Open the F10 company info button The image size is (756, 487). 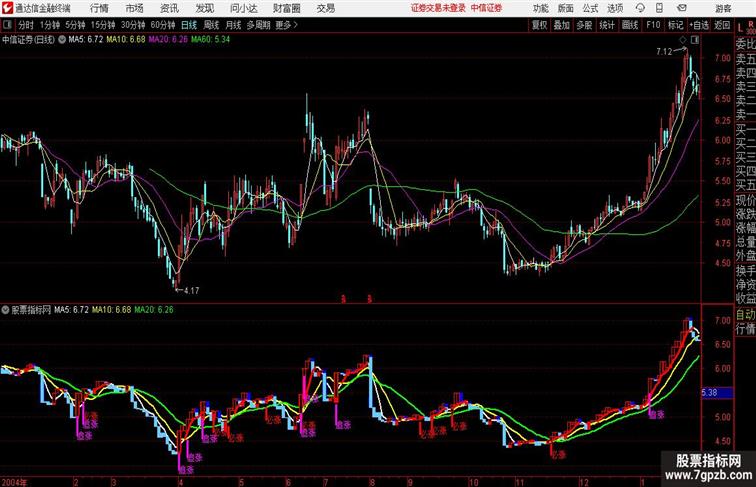[x=653, y=25]
